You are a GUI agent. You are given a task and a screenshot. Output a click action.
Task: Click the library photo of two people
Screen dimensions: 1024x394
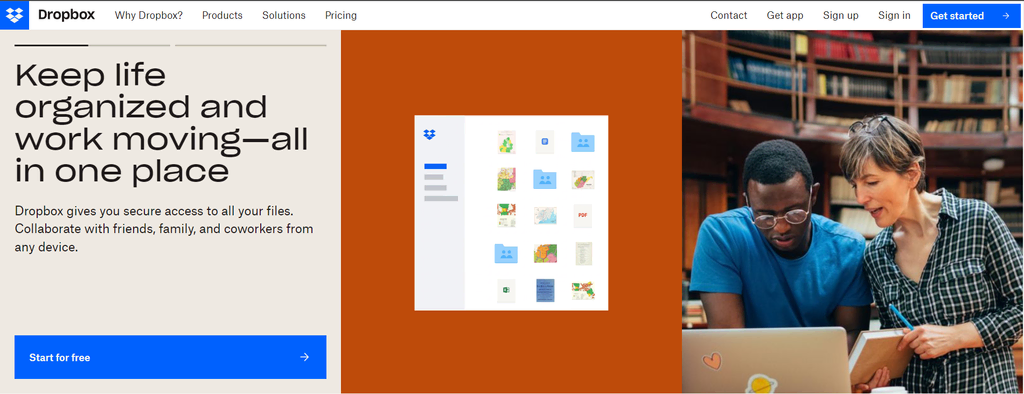(x=853, y=212)
